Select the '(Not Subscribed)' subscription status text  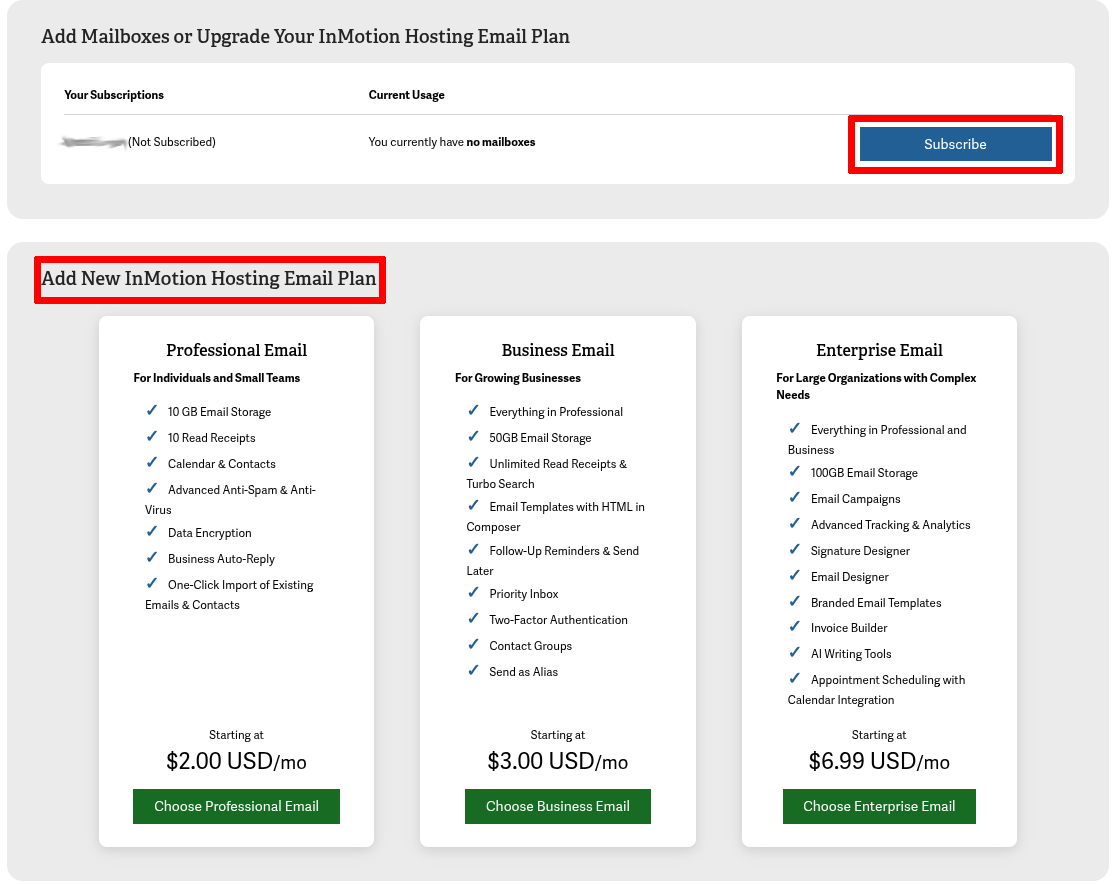click(172, 142)
